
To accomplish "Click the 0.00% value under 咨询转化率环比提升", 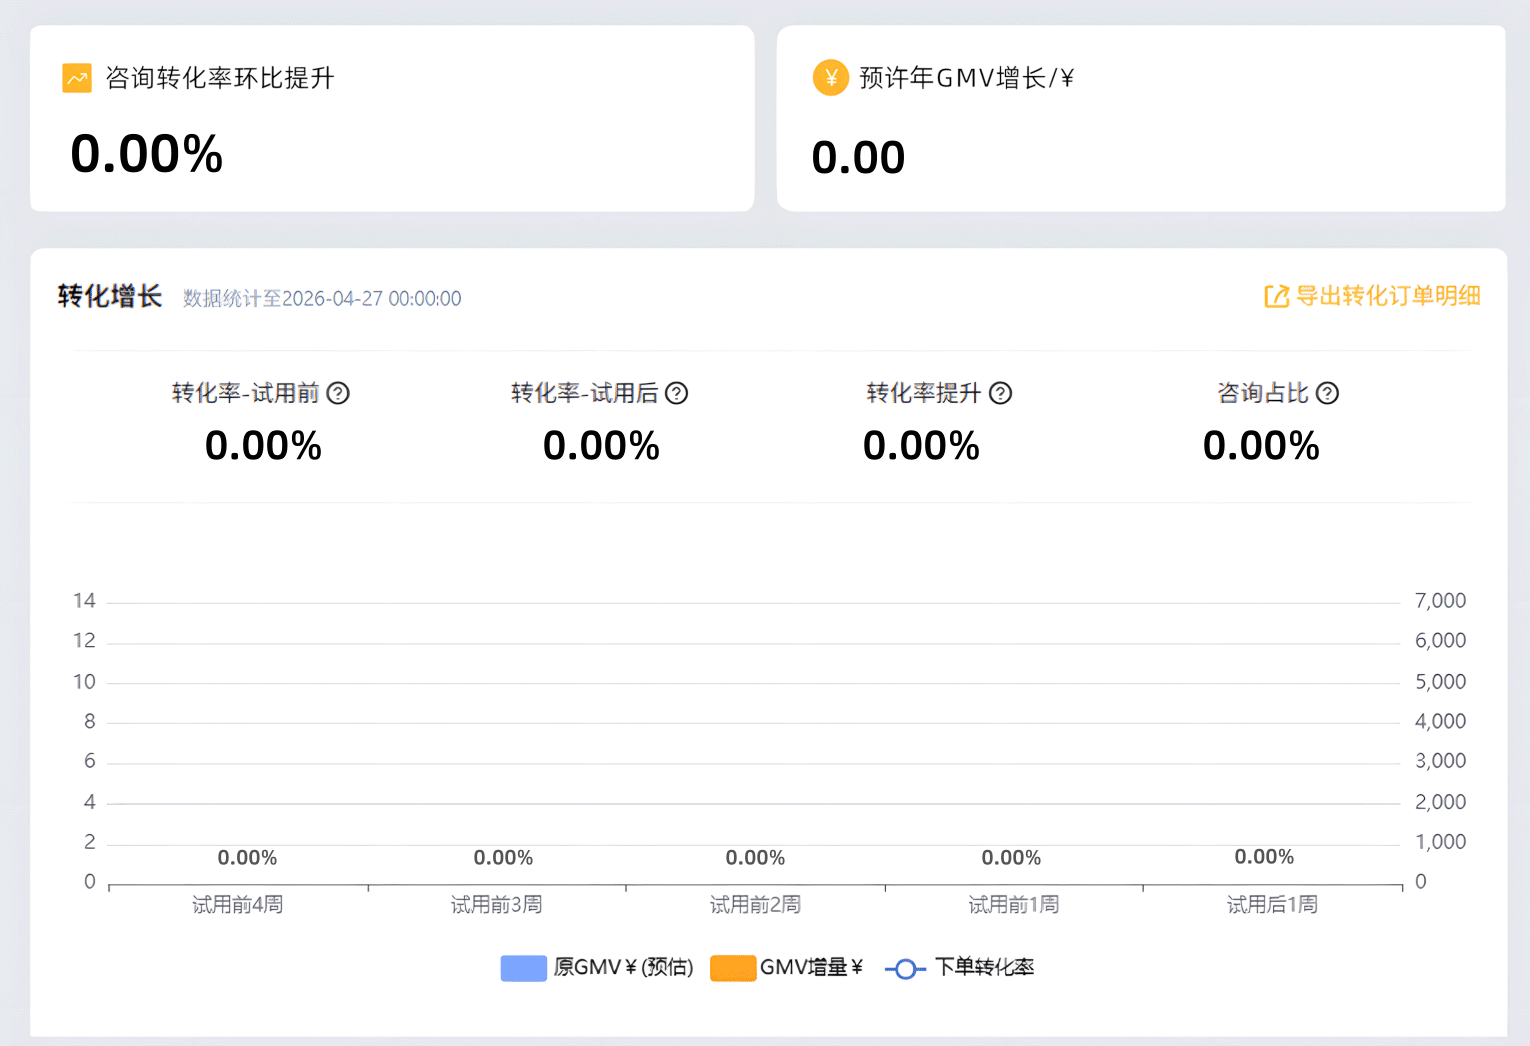I will pos(147,154).
